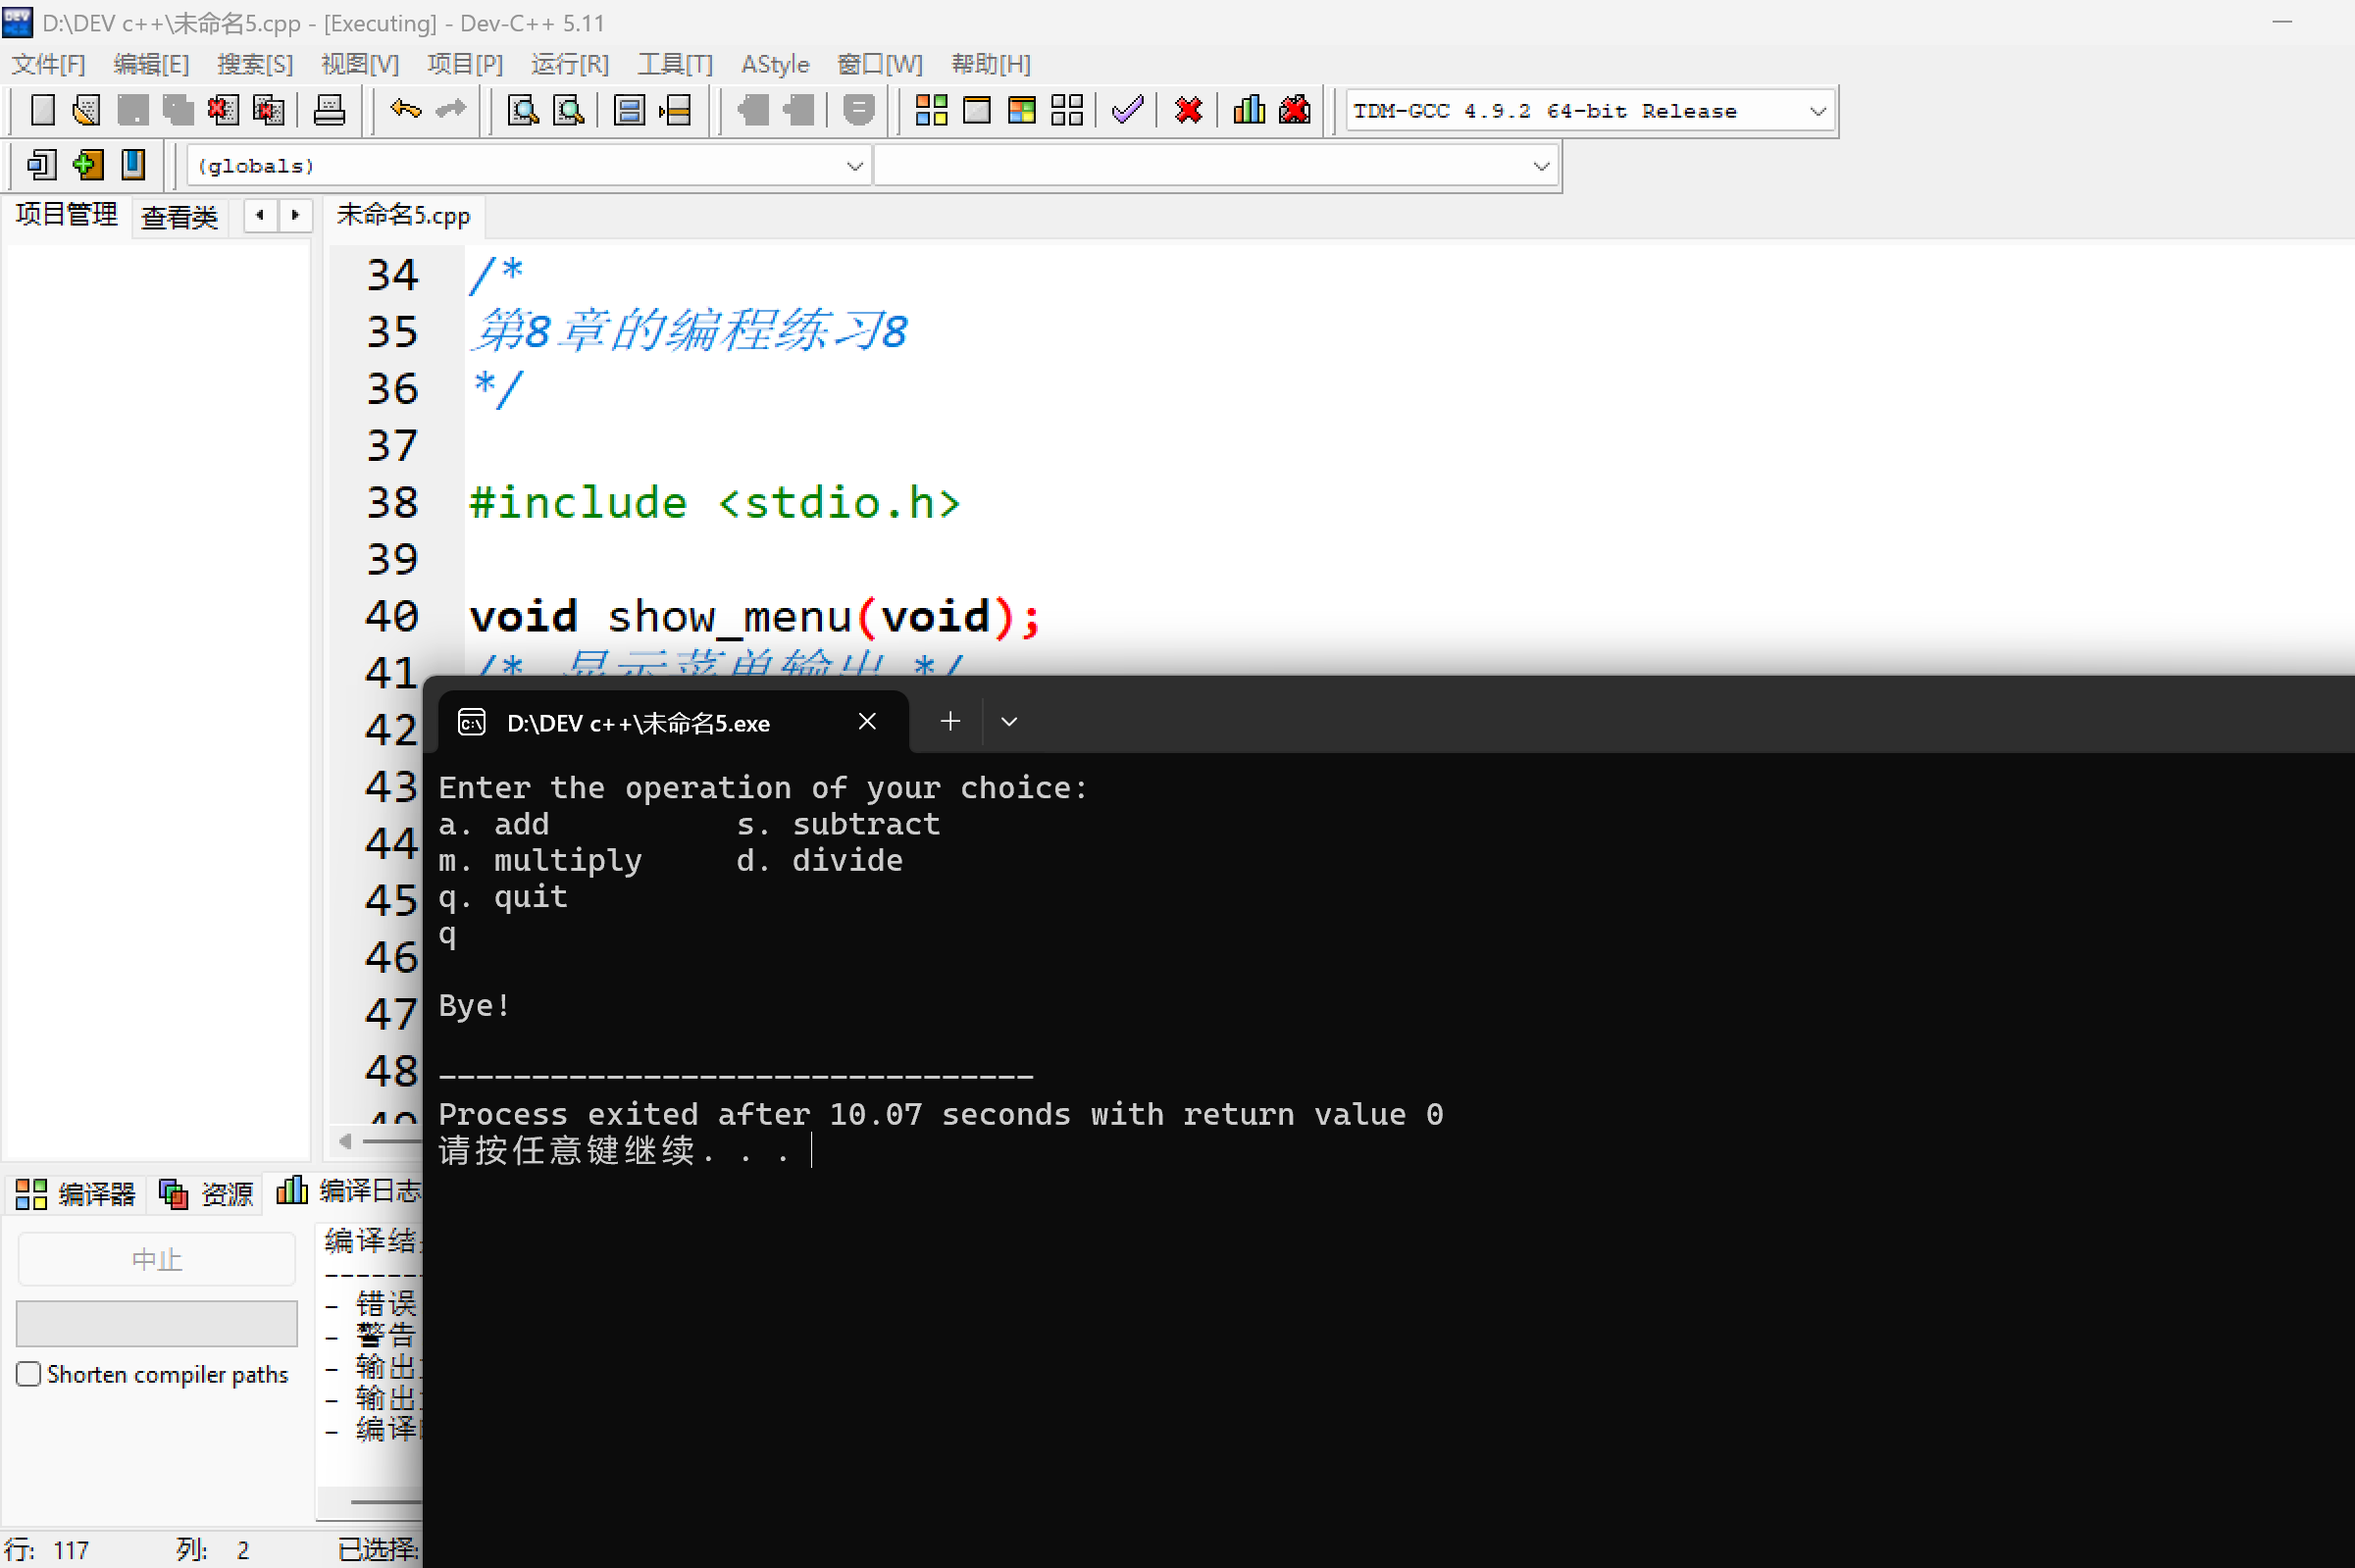Click the New source file icon
This screenshot has height=1568, width=2355.
coord(42,110)
